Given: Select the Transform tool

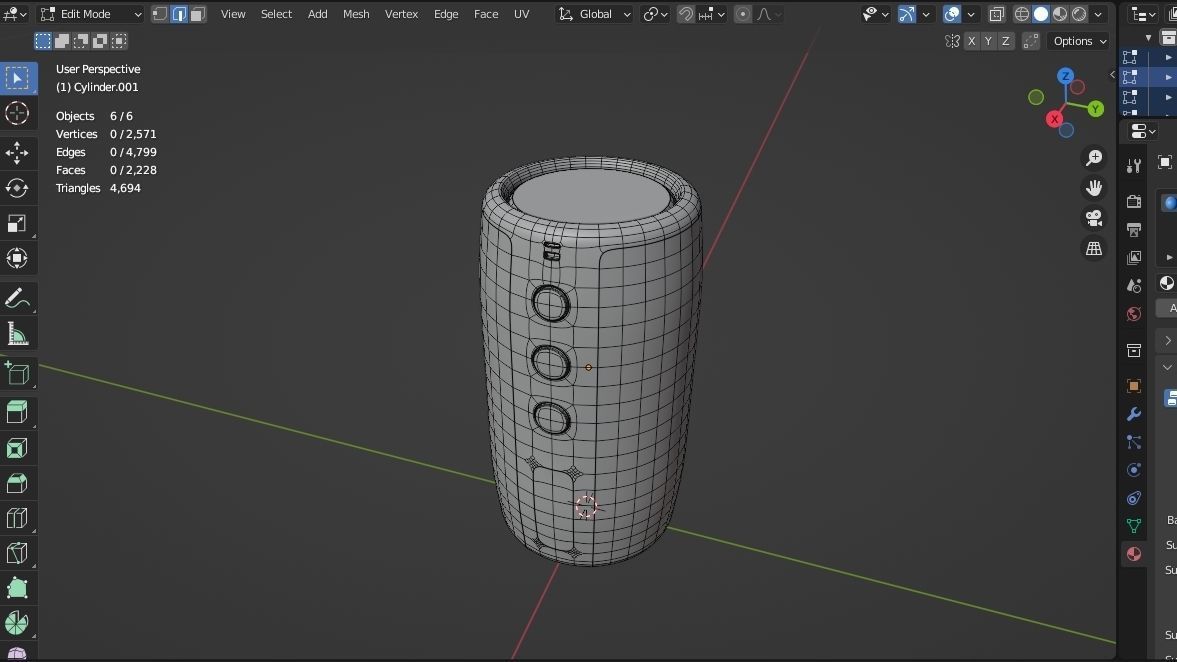Looking at the screenshot, I should (x=17, y=259).
